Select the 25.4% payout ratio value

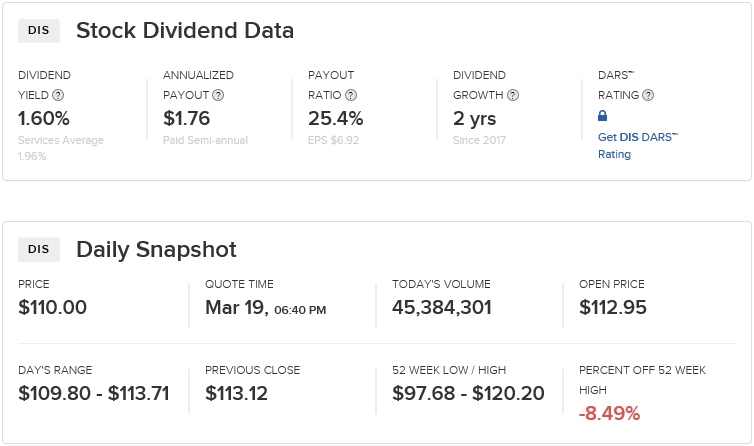336,118
